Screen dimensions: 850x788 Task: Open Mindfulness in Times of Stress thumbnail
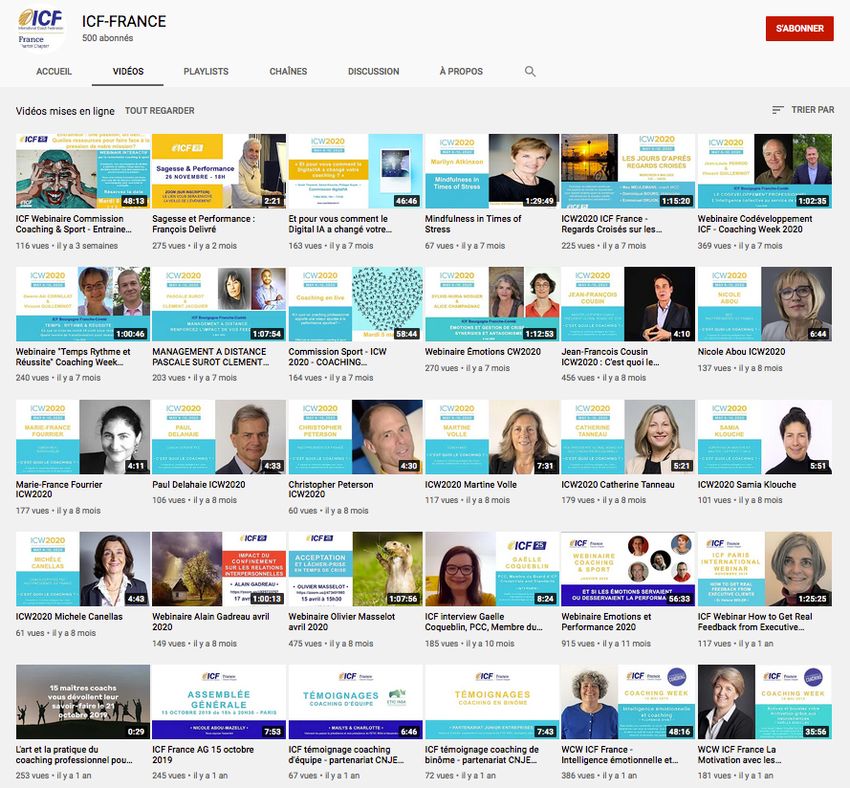pos(491,171)
